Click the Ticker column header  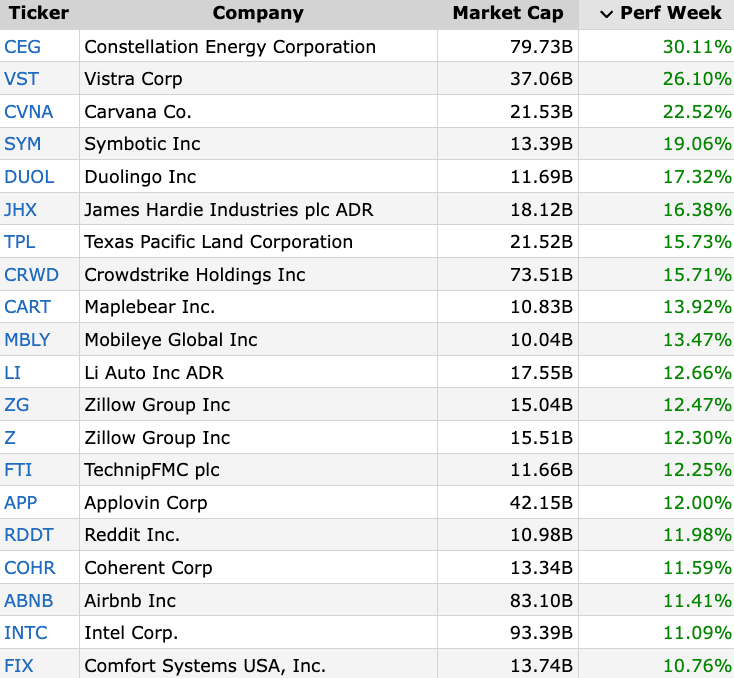click(39, 13)
